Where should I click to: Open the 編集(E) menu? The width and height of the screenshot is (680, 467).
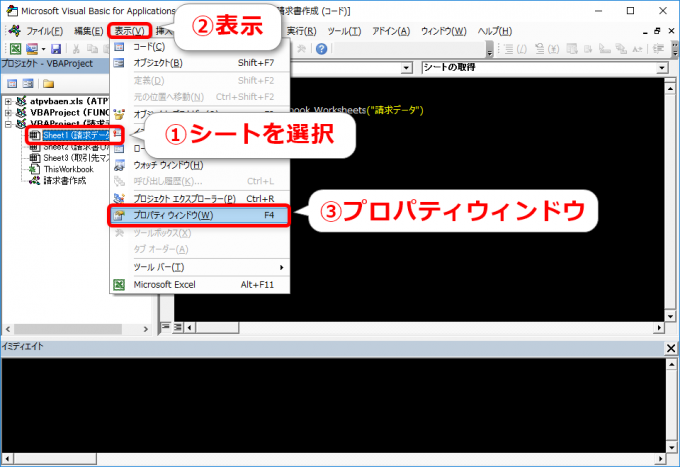(x=88, y=31)
